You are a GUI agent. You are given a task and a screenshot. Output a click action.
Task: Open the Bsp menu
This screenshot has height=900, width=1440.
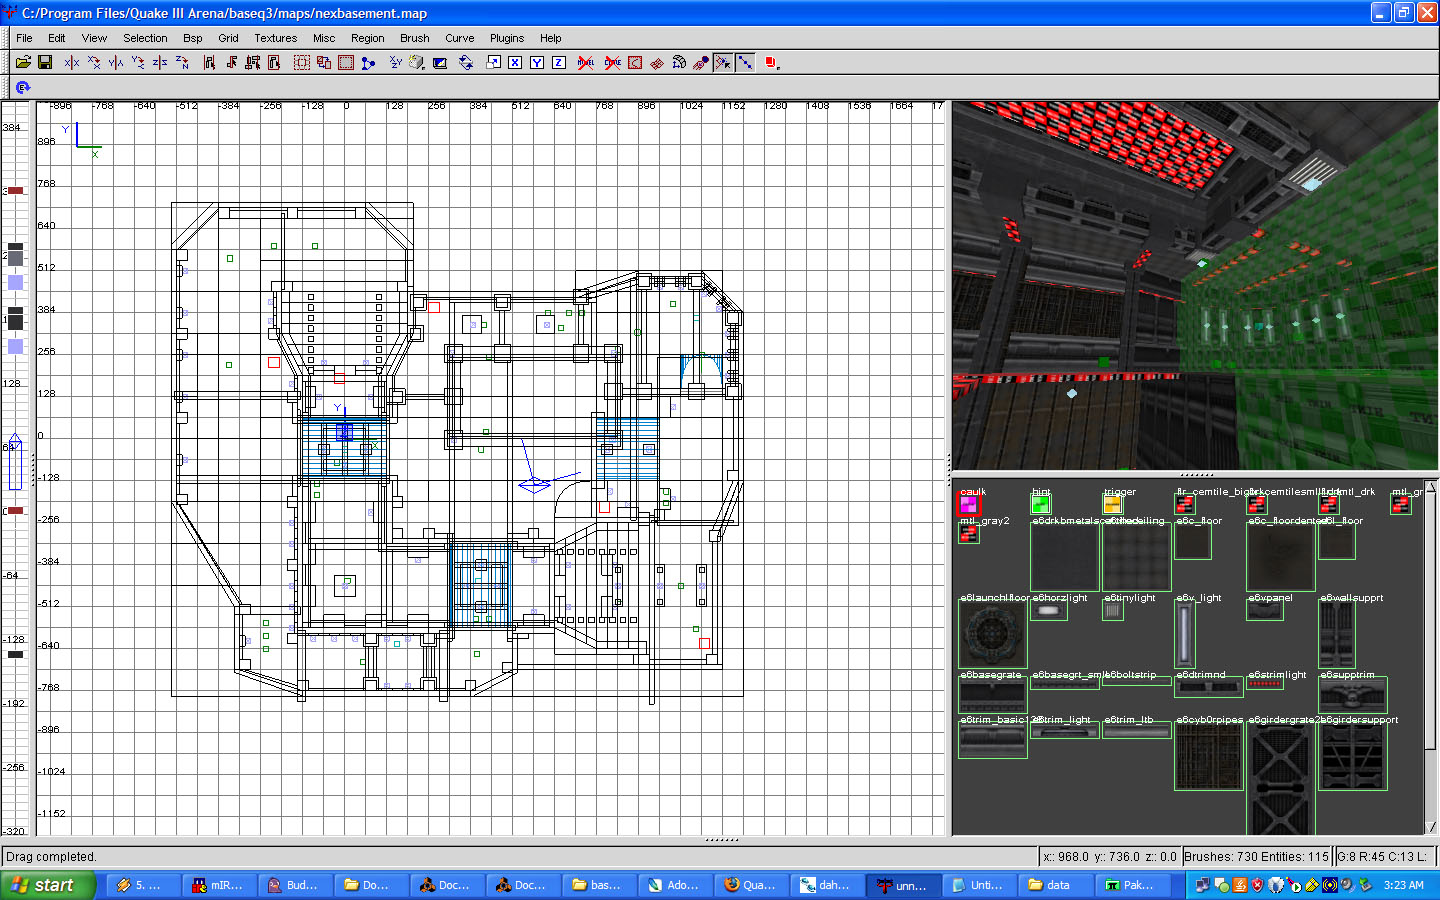[x=192, y=38]
